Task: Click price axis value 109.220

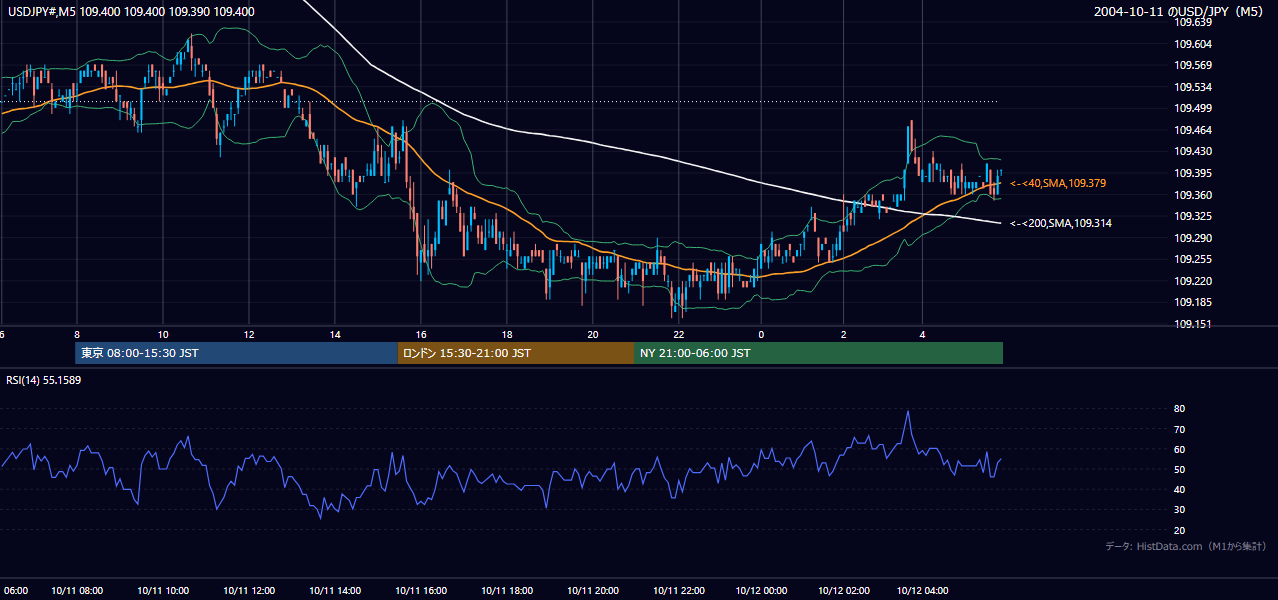Action: point(1194,281)
